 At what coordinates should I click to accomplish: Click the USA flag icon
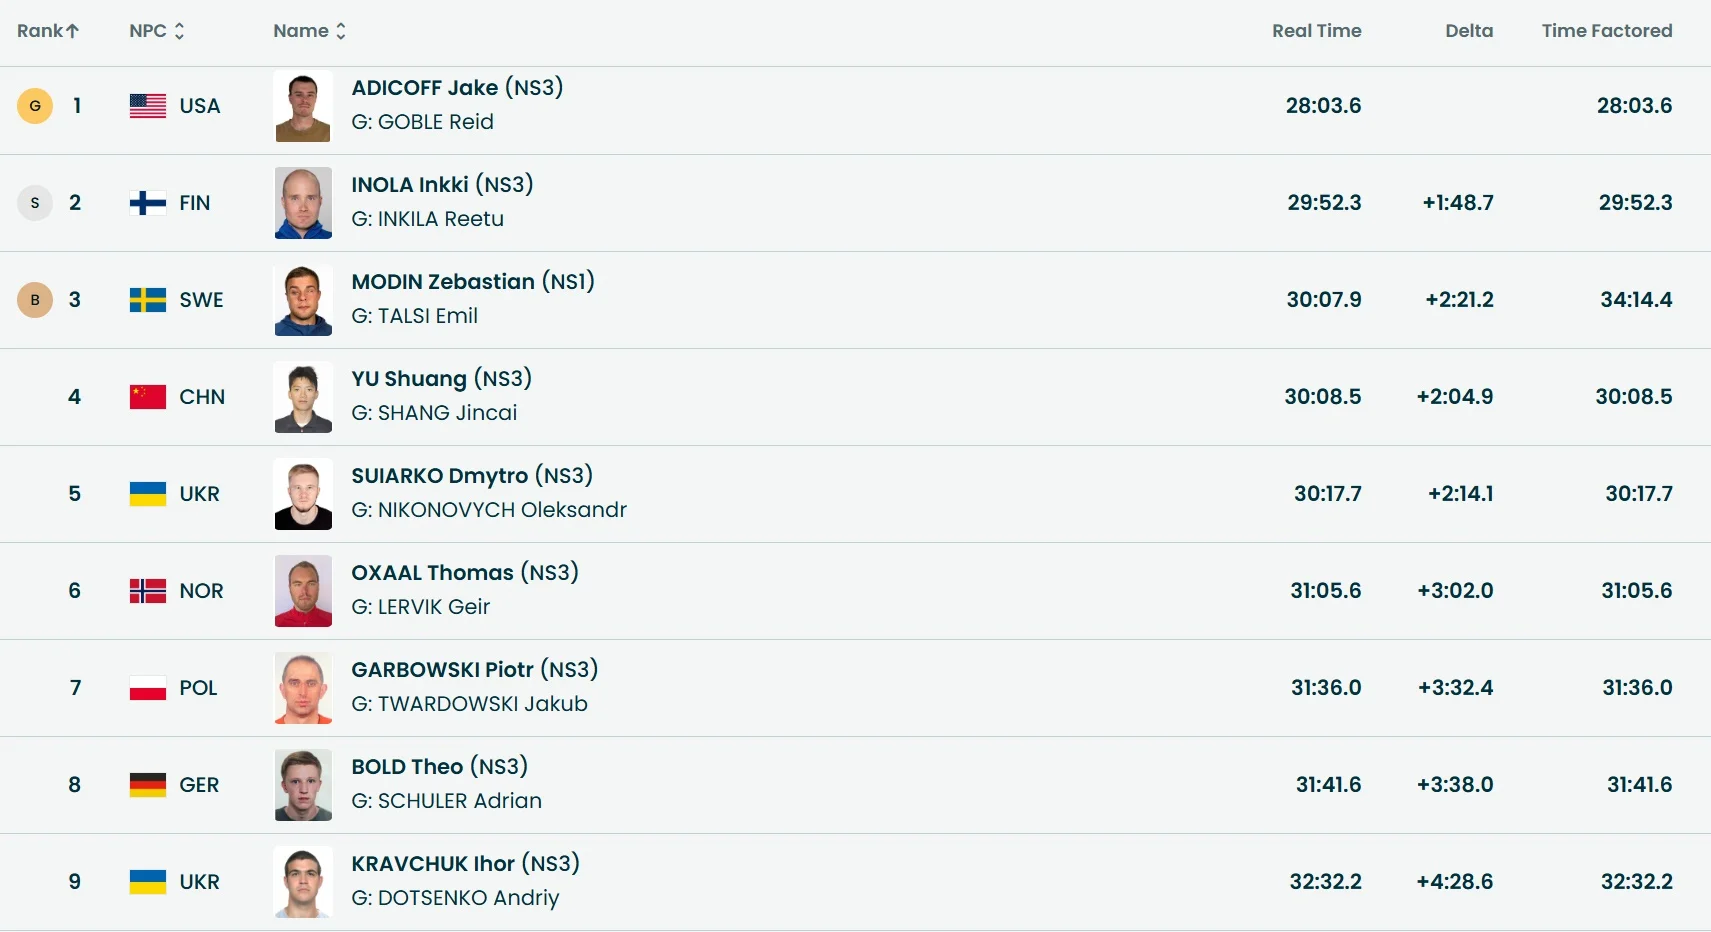pos(148,106)
